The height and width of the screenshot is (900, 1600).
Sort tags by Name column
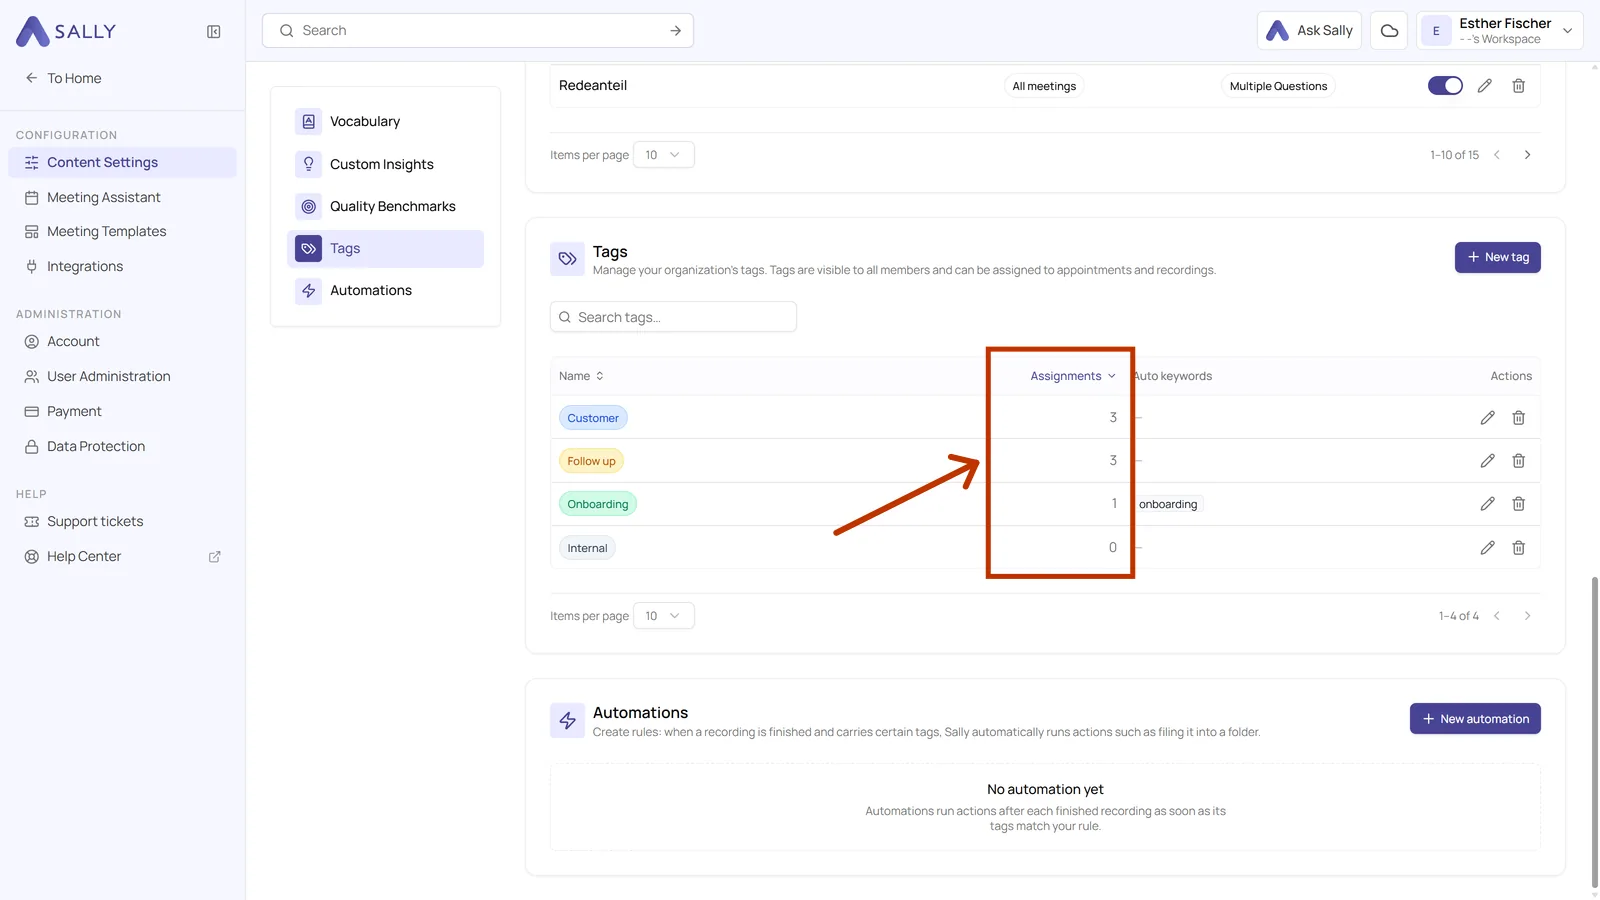(581, 376)
